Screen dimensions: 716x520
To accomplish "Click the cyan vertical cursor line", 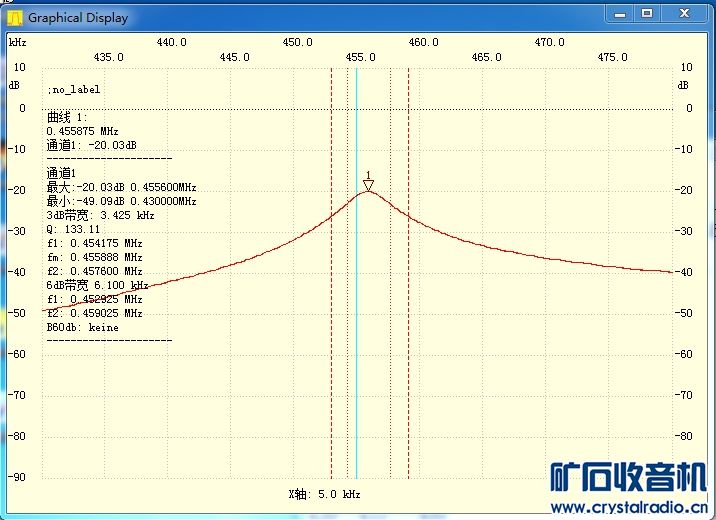I will [x=357, y=274].
